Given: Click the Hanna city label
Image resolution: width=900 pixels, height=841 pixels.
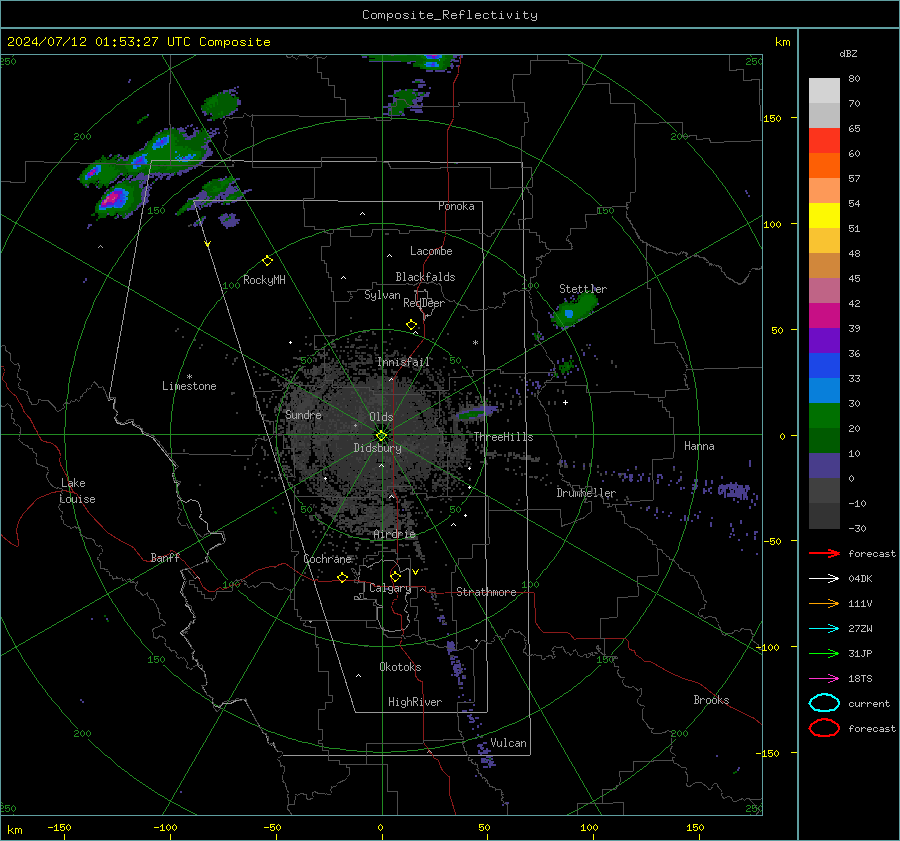Looking at the screenshot, I should [699, 446].
